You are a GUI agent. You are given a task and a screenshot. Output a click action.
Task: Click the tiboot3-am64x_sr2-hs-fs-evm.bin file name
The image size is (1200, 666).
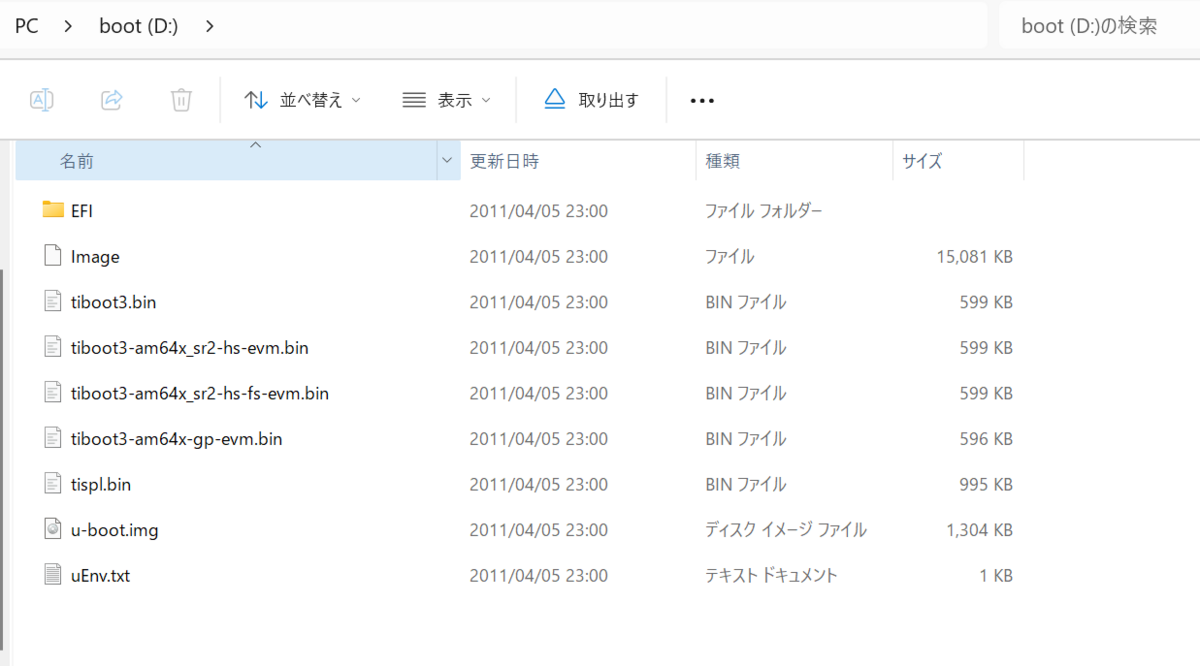tap(200, 394)
